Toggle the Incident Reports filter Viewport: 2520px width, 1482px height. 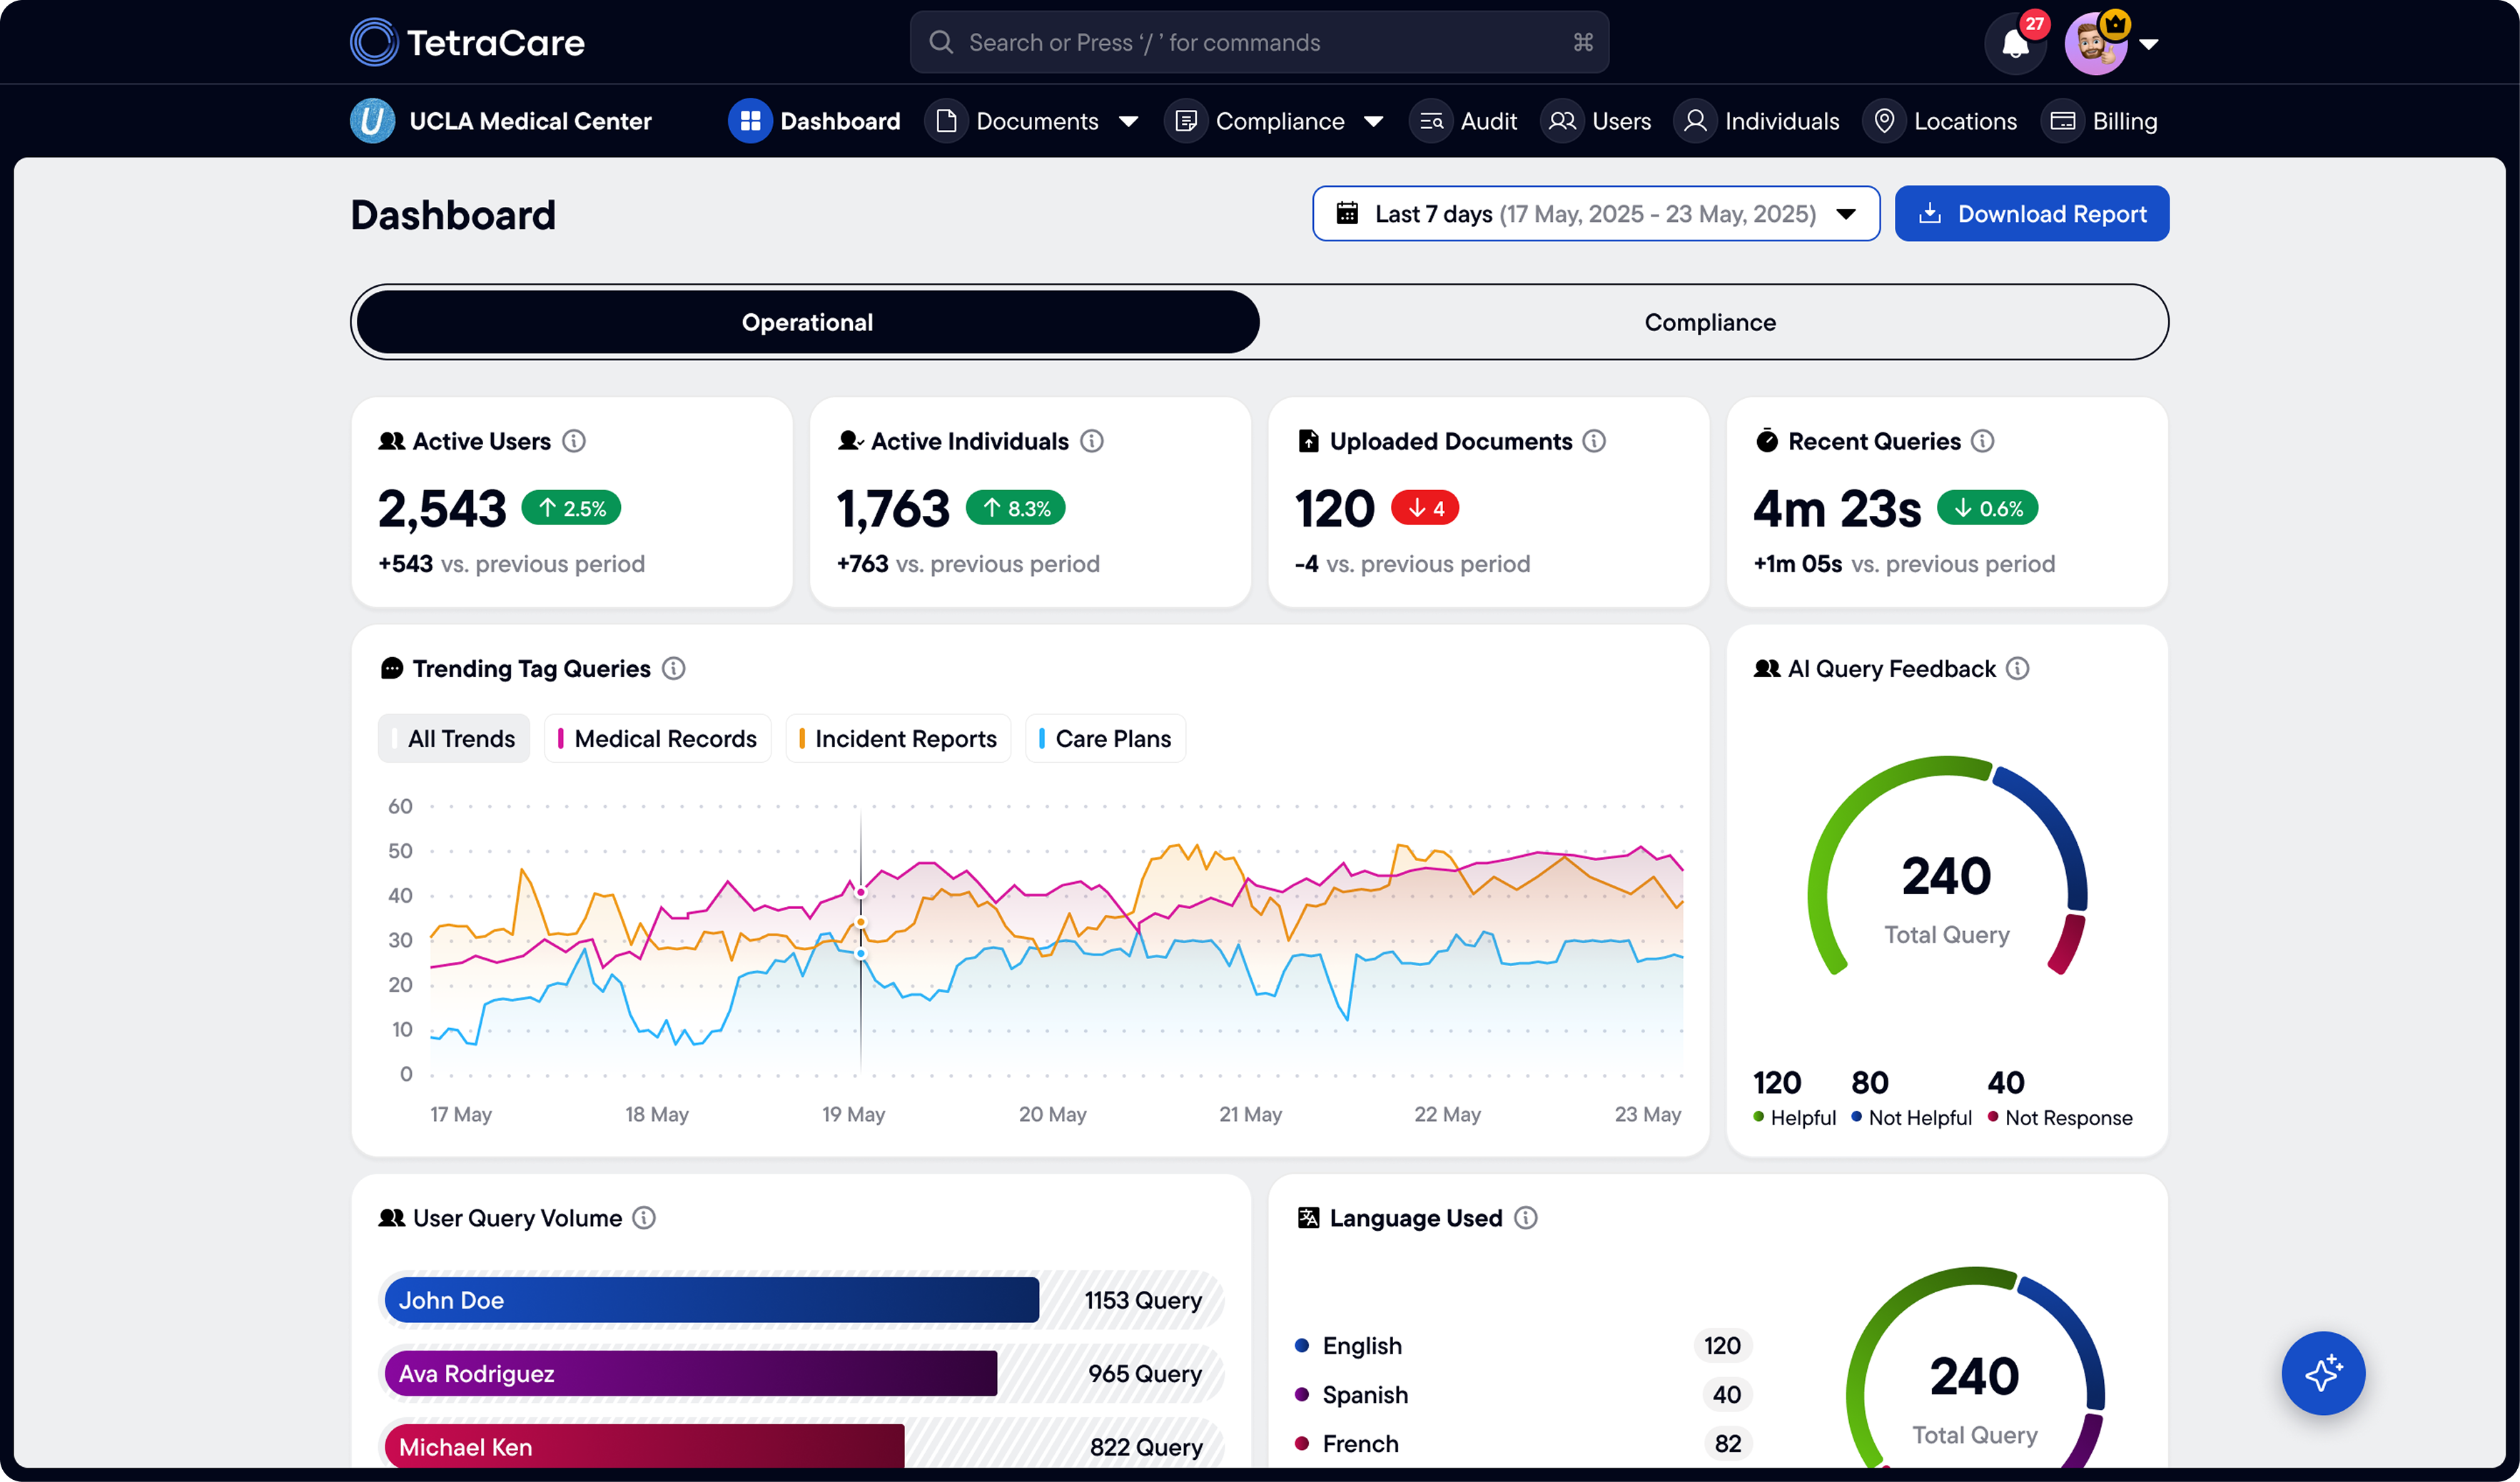point(898,738)
